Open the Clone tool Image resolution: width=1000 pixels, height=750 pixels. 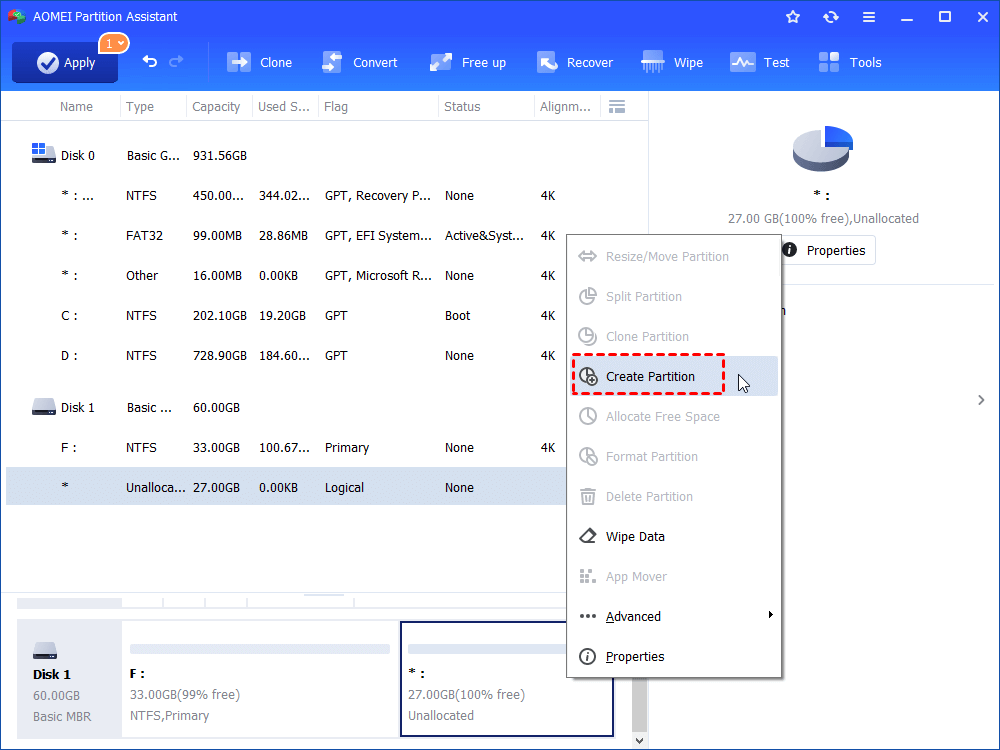(260, 62)
